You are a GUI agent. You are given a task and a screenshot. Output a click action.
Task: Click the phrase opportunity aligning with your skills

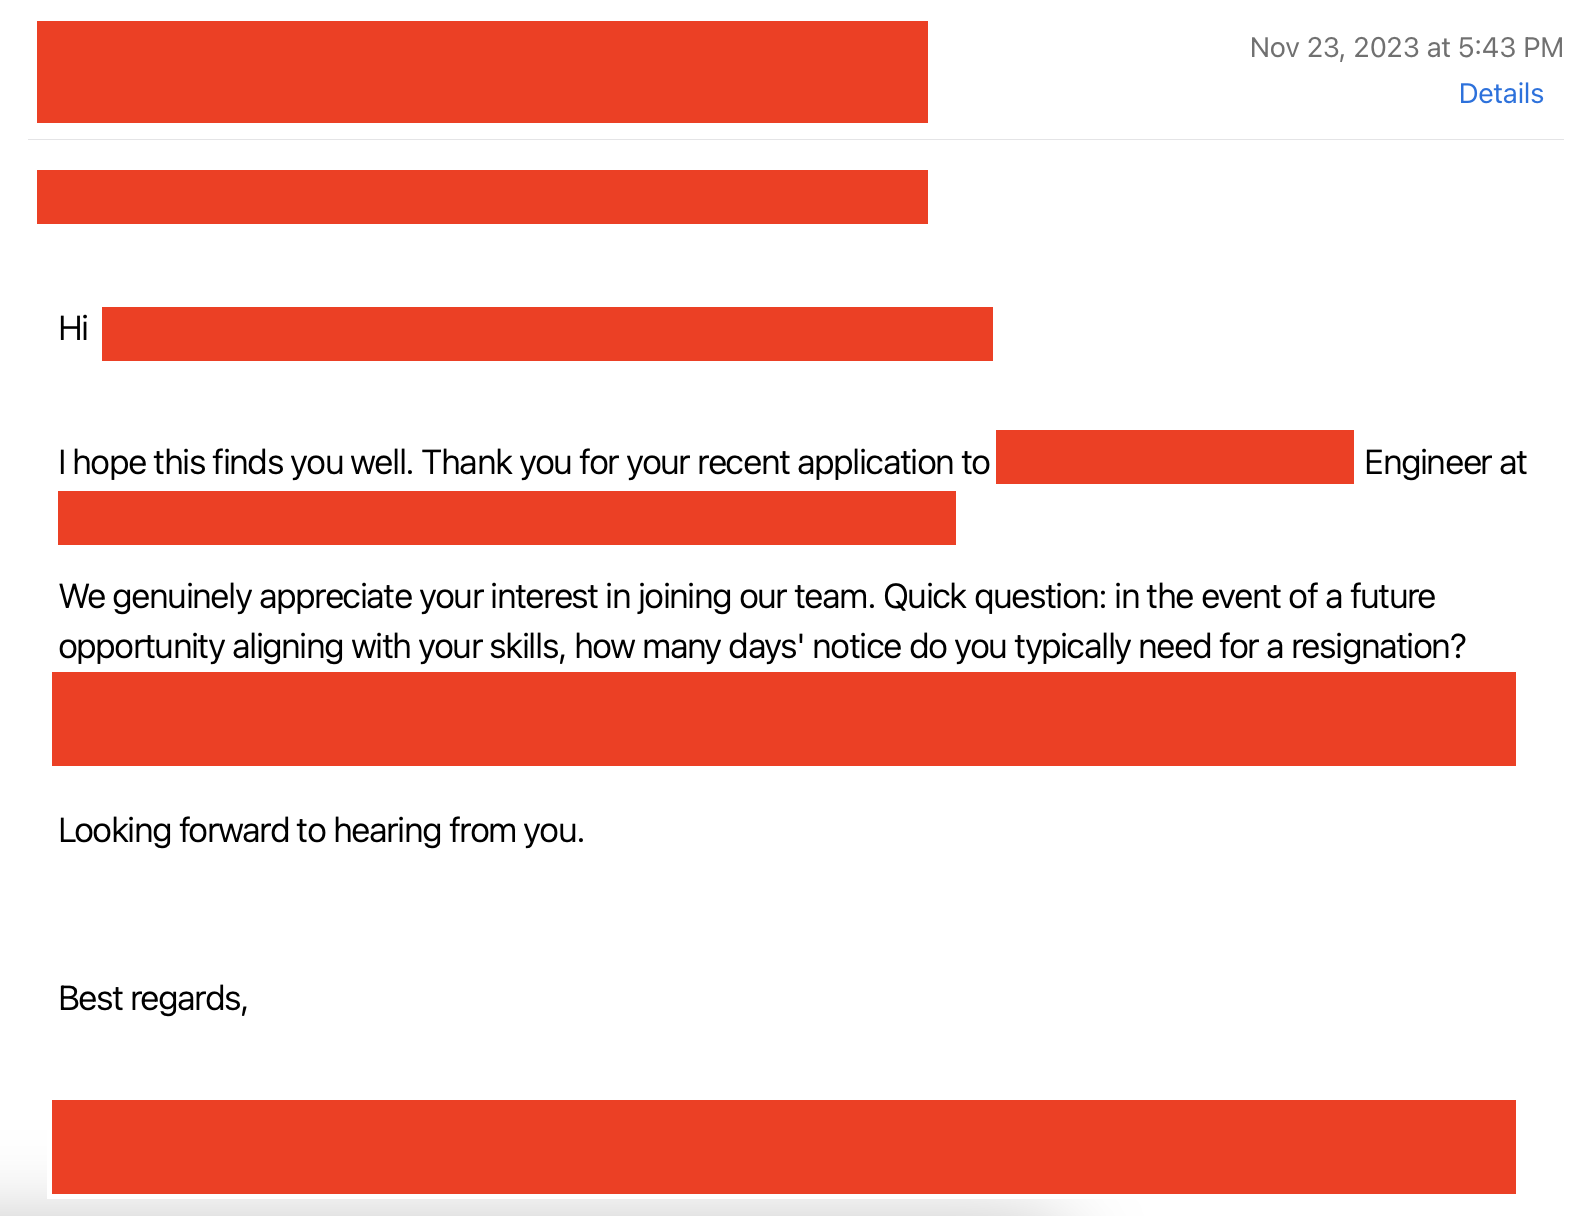point(312,647)
